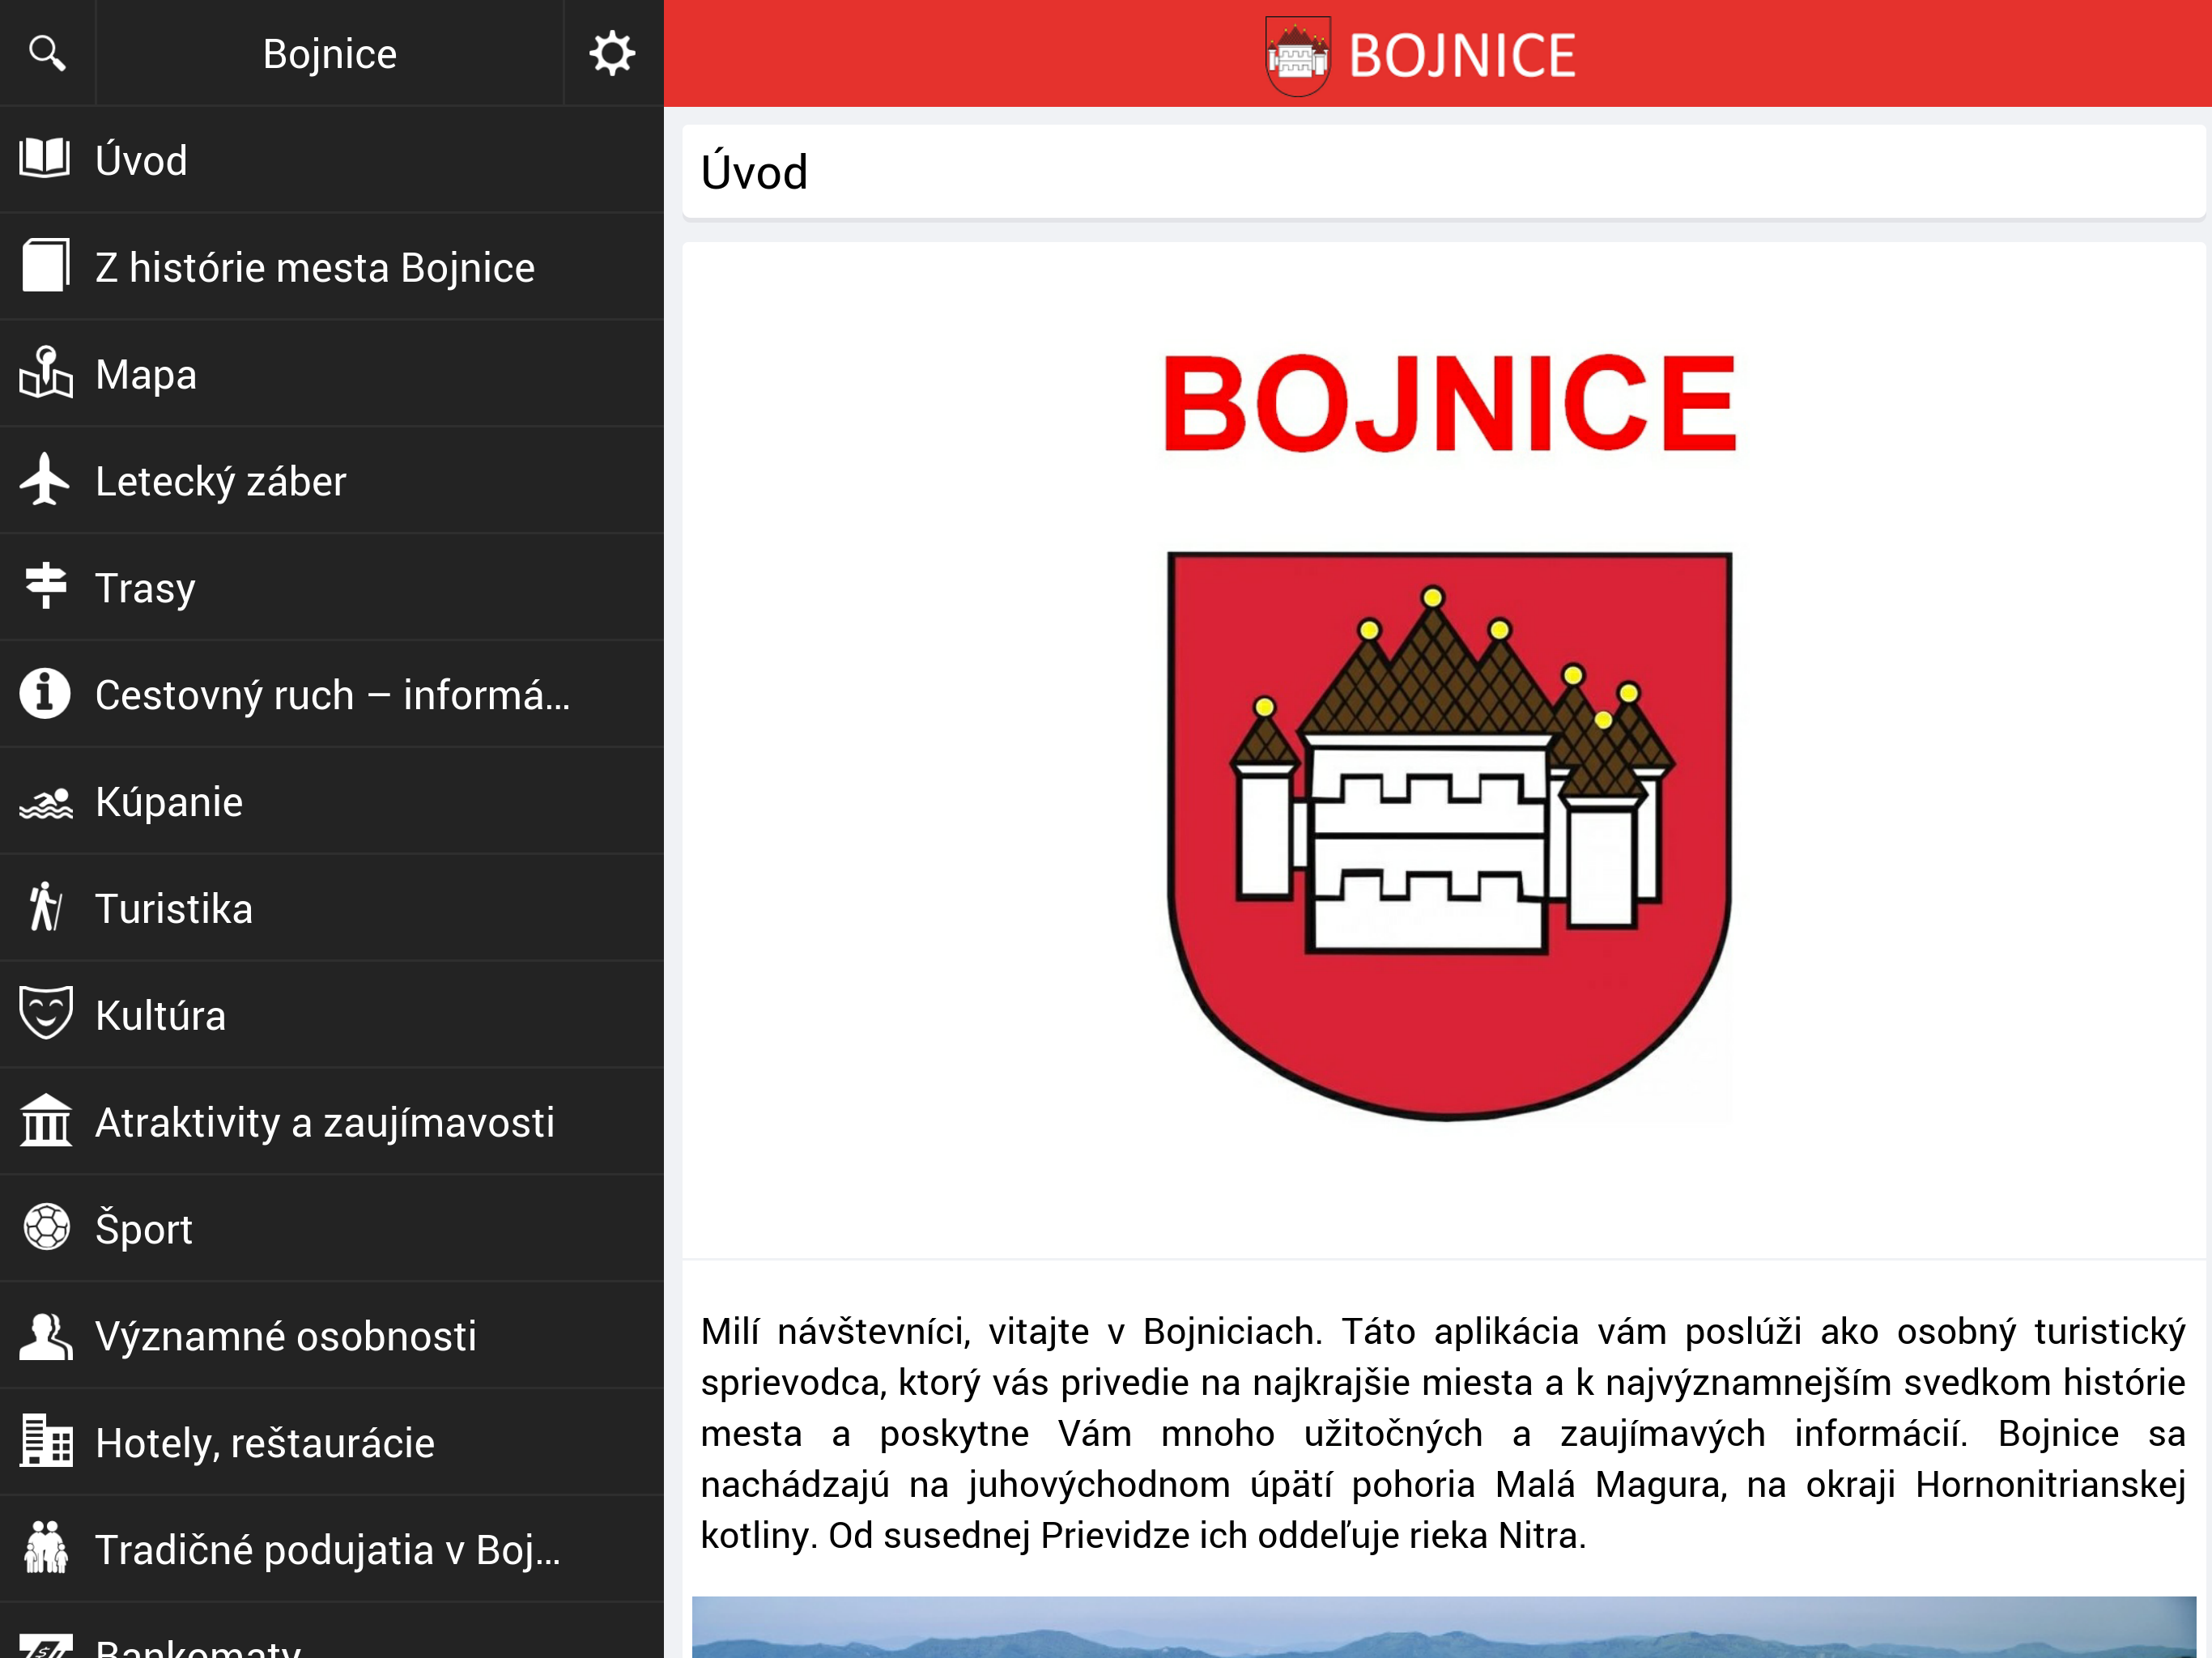Tap the map pin icon beside Mapa

point(45,373)
